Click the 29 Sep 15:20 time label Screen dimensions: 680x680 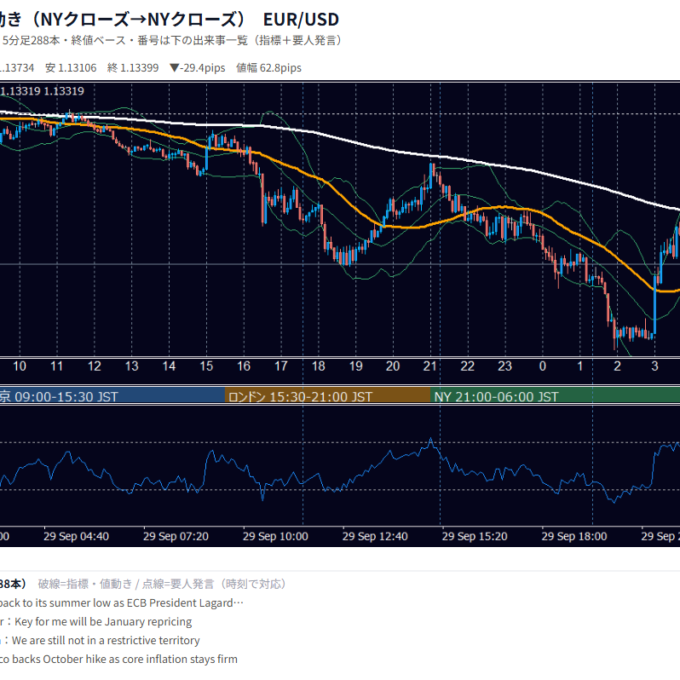point(474,536)
